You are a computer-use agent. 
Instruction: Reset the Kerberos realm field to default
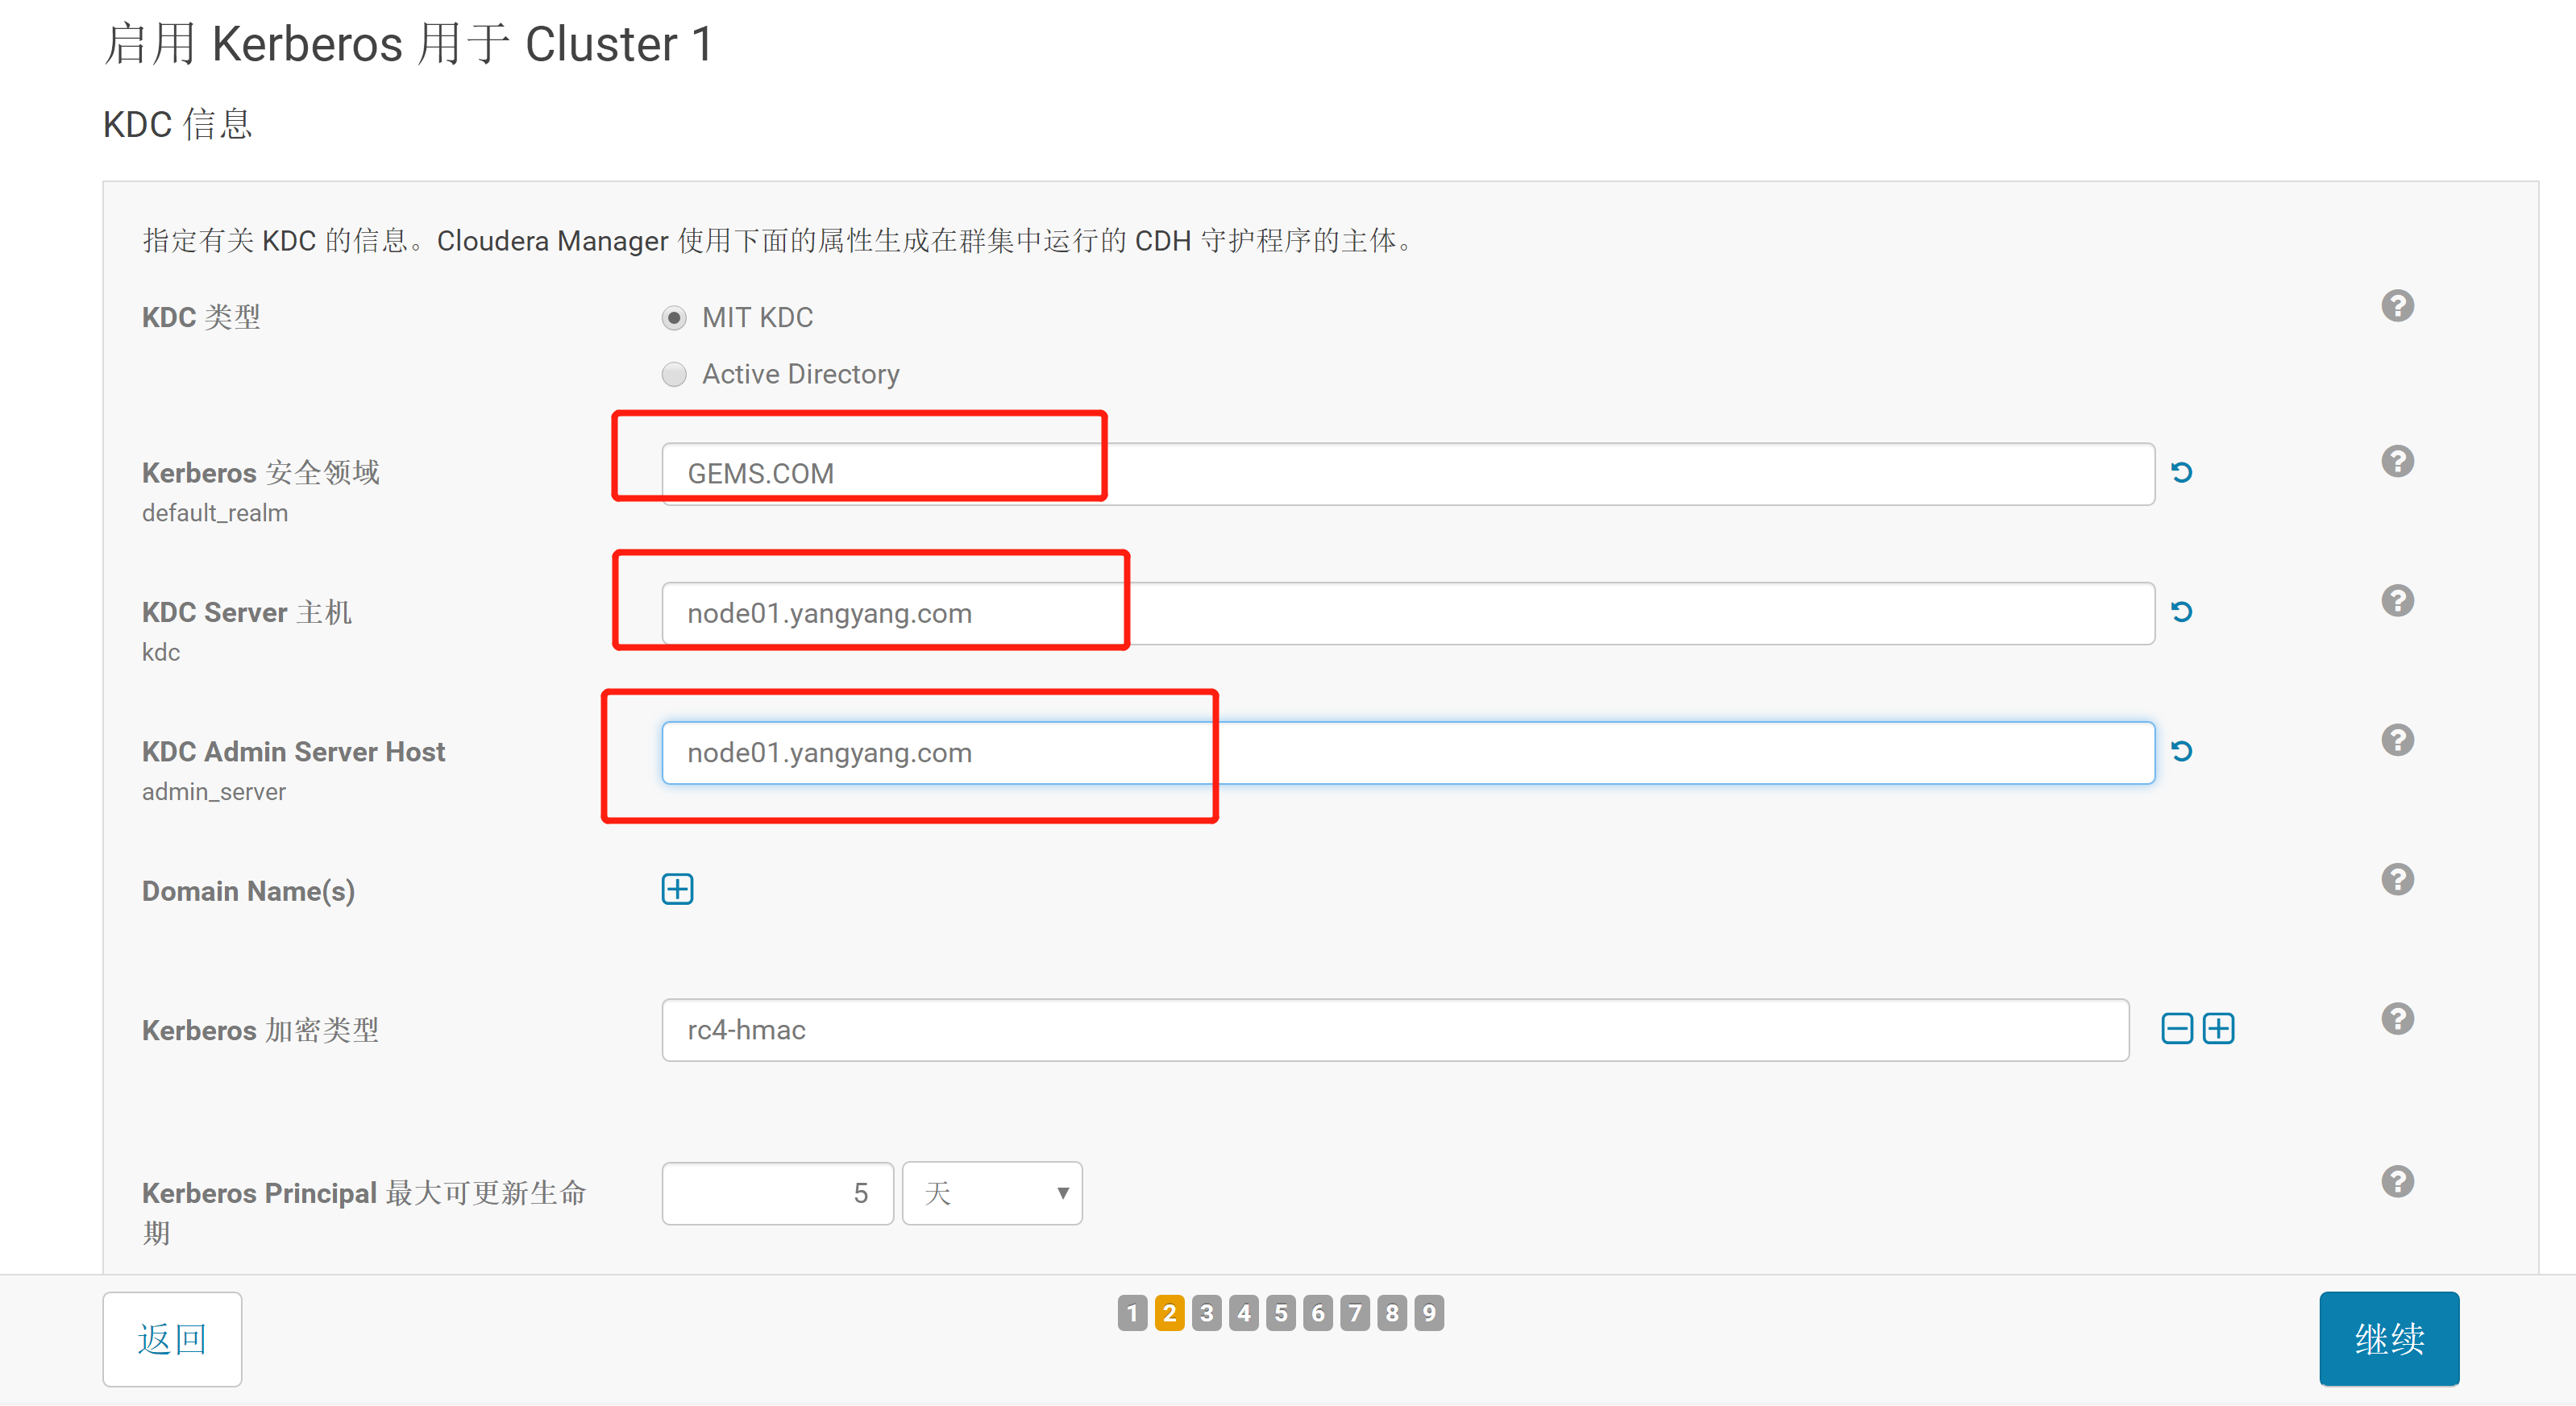coord(2182,472)
